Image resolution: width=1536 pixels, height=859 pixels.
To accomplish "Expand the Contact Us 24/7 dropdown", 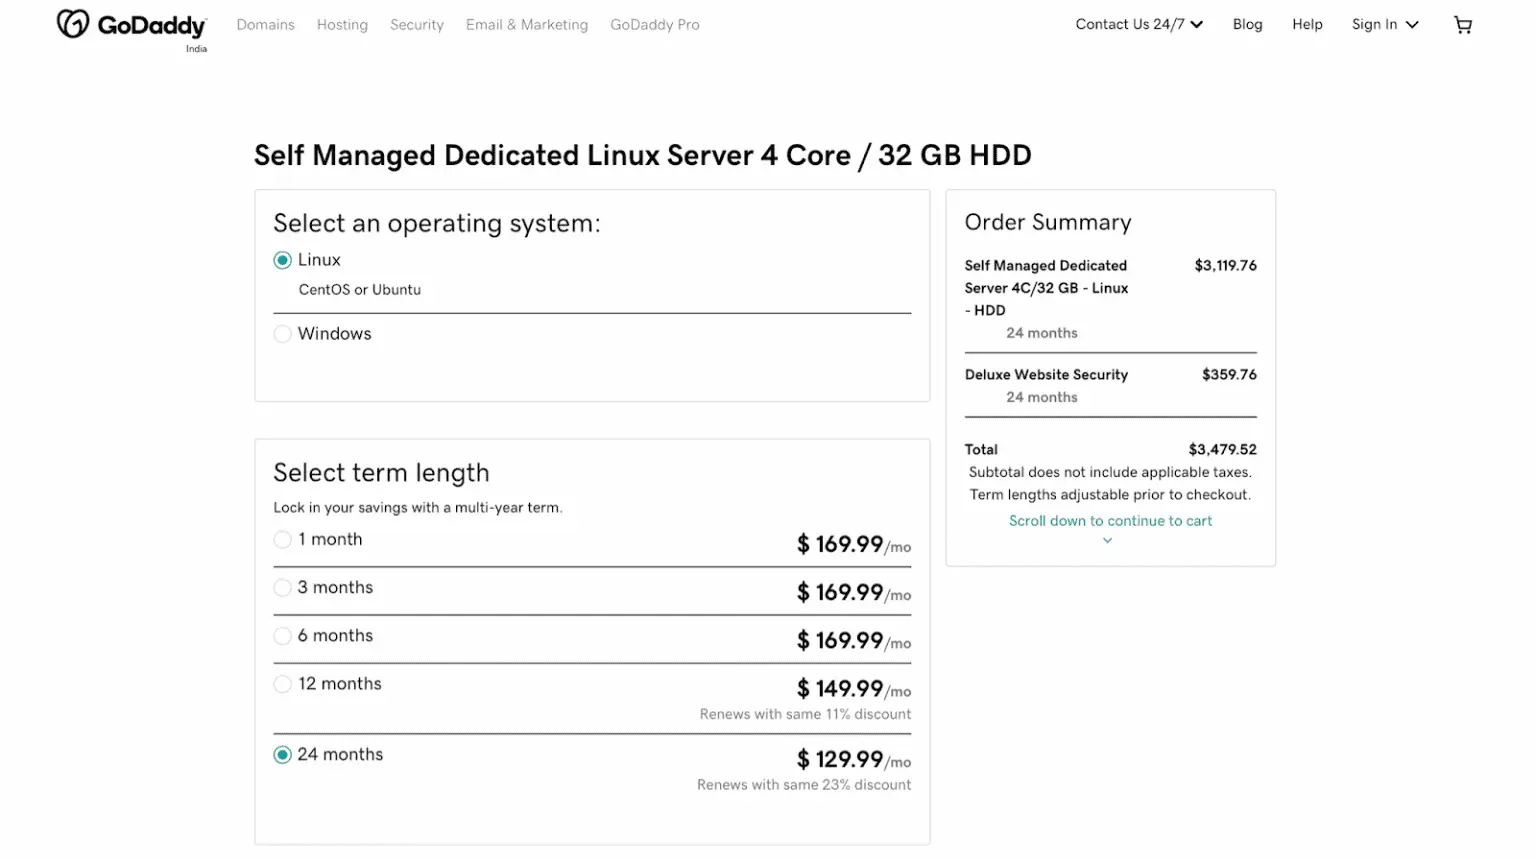I will [x=1139, y=25].
